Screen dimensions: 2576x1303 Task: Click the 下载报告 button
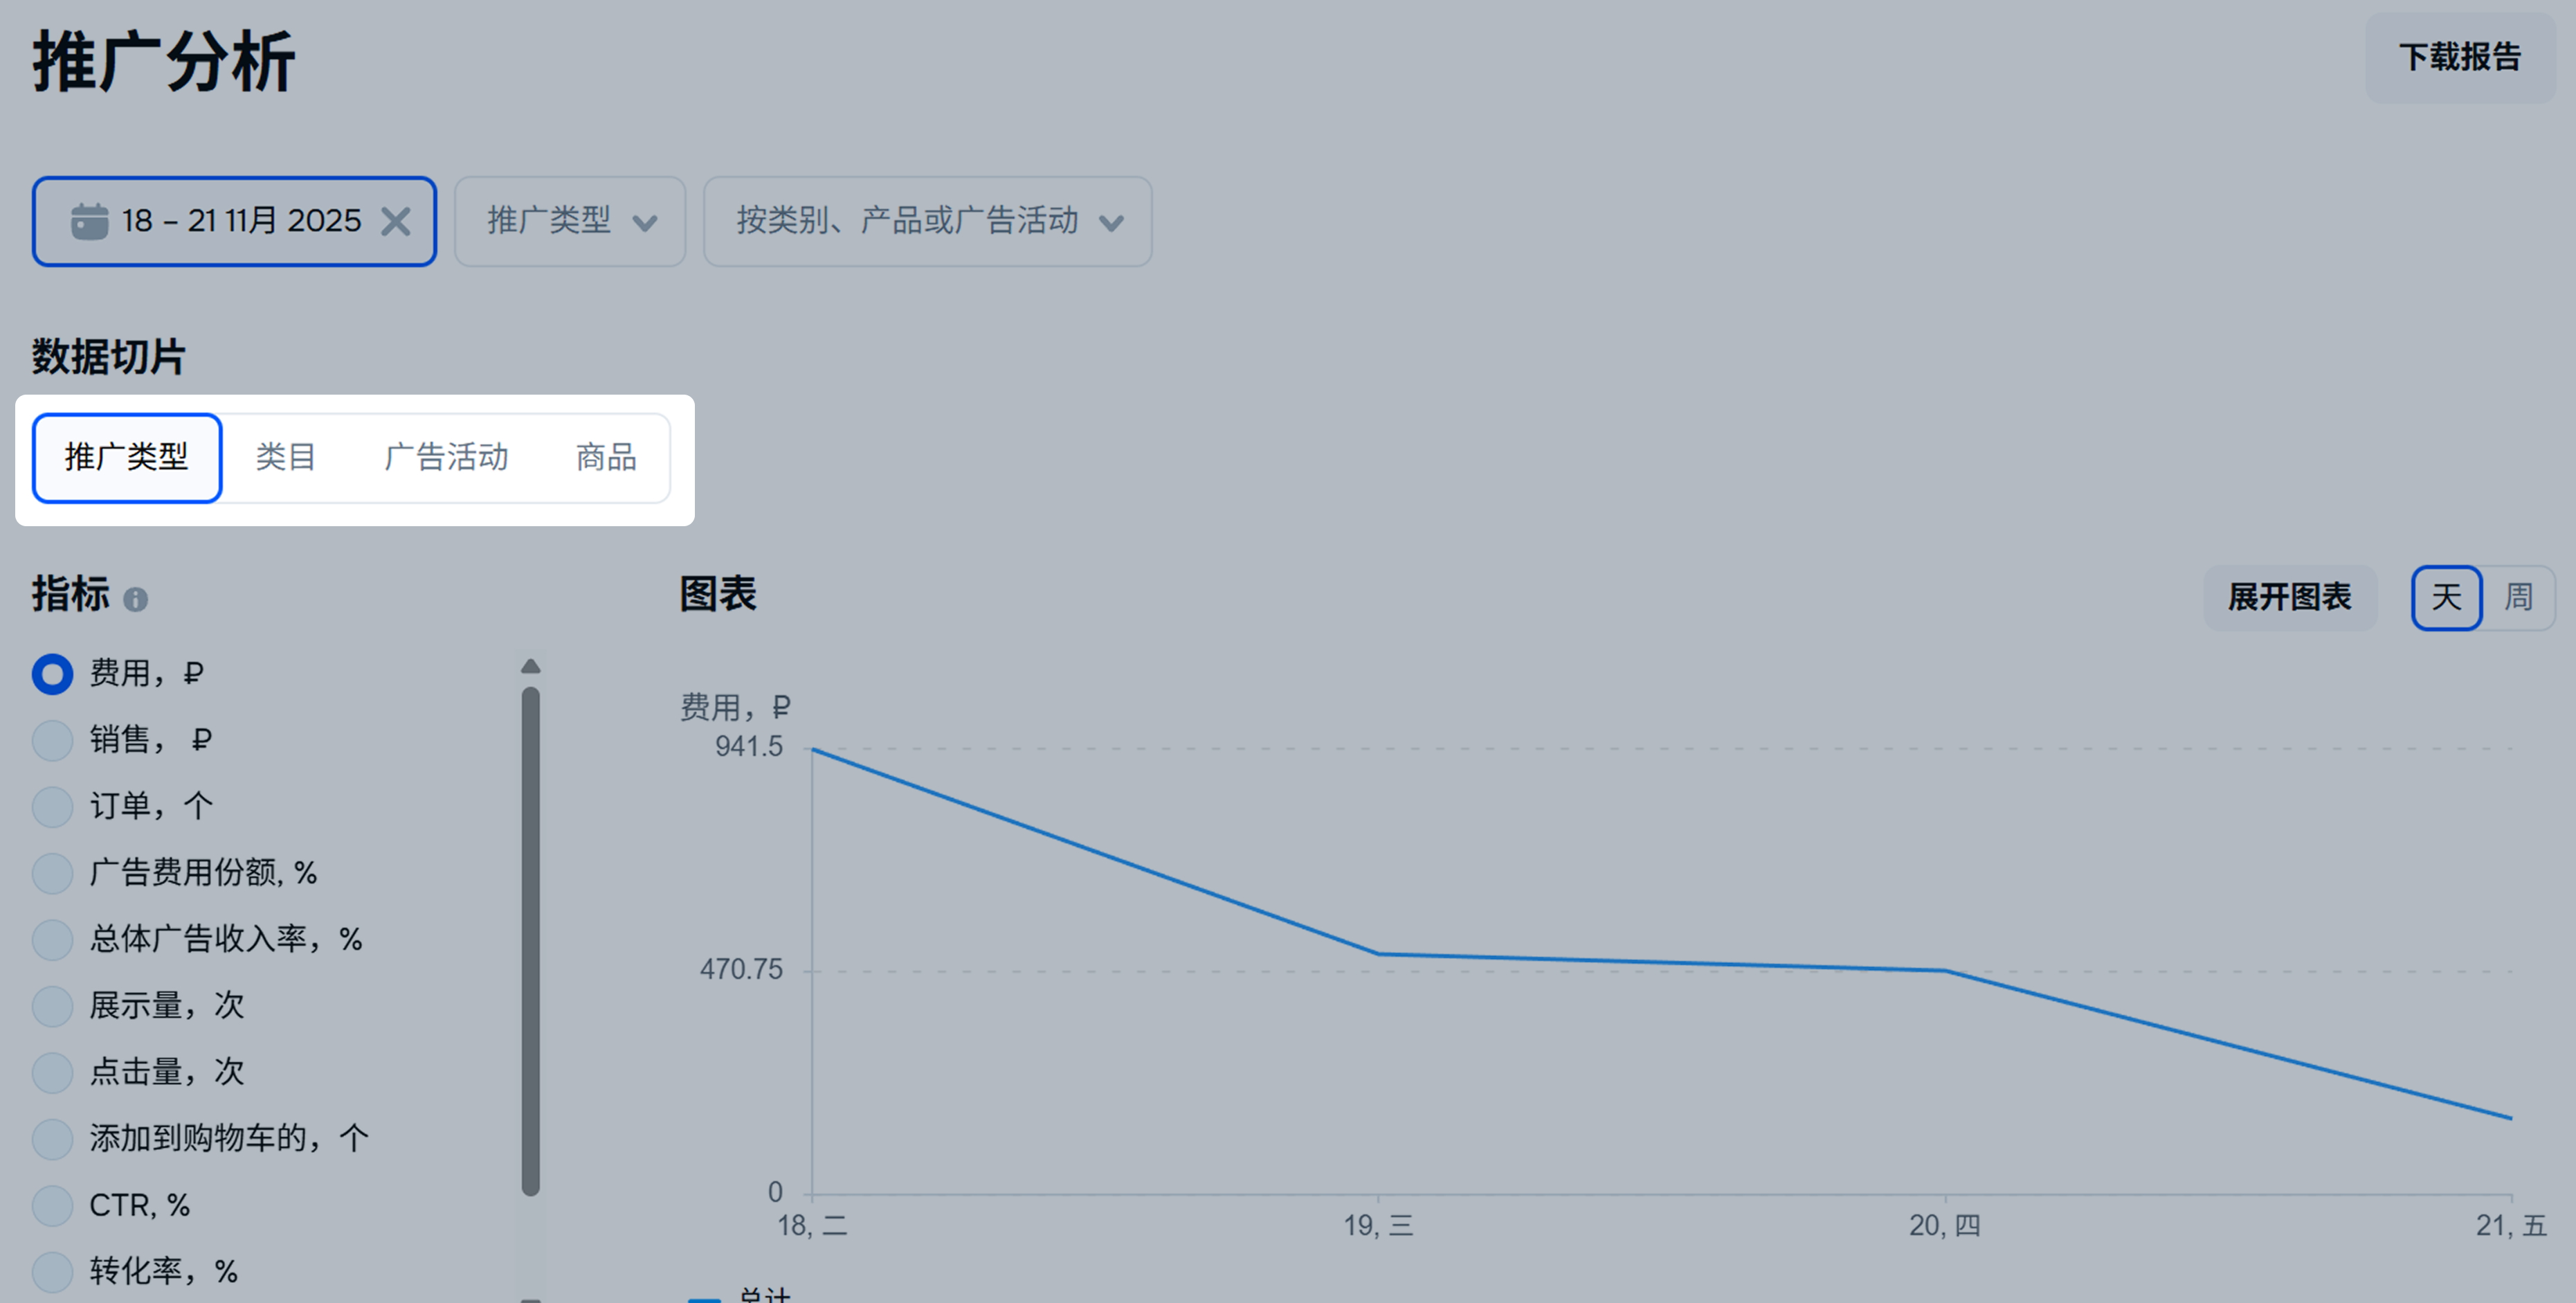point(2459,57)
